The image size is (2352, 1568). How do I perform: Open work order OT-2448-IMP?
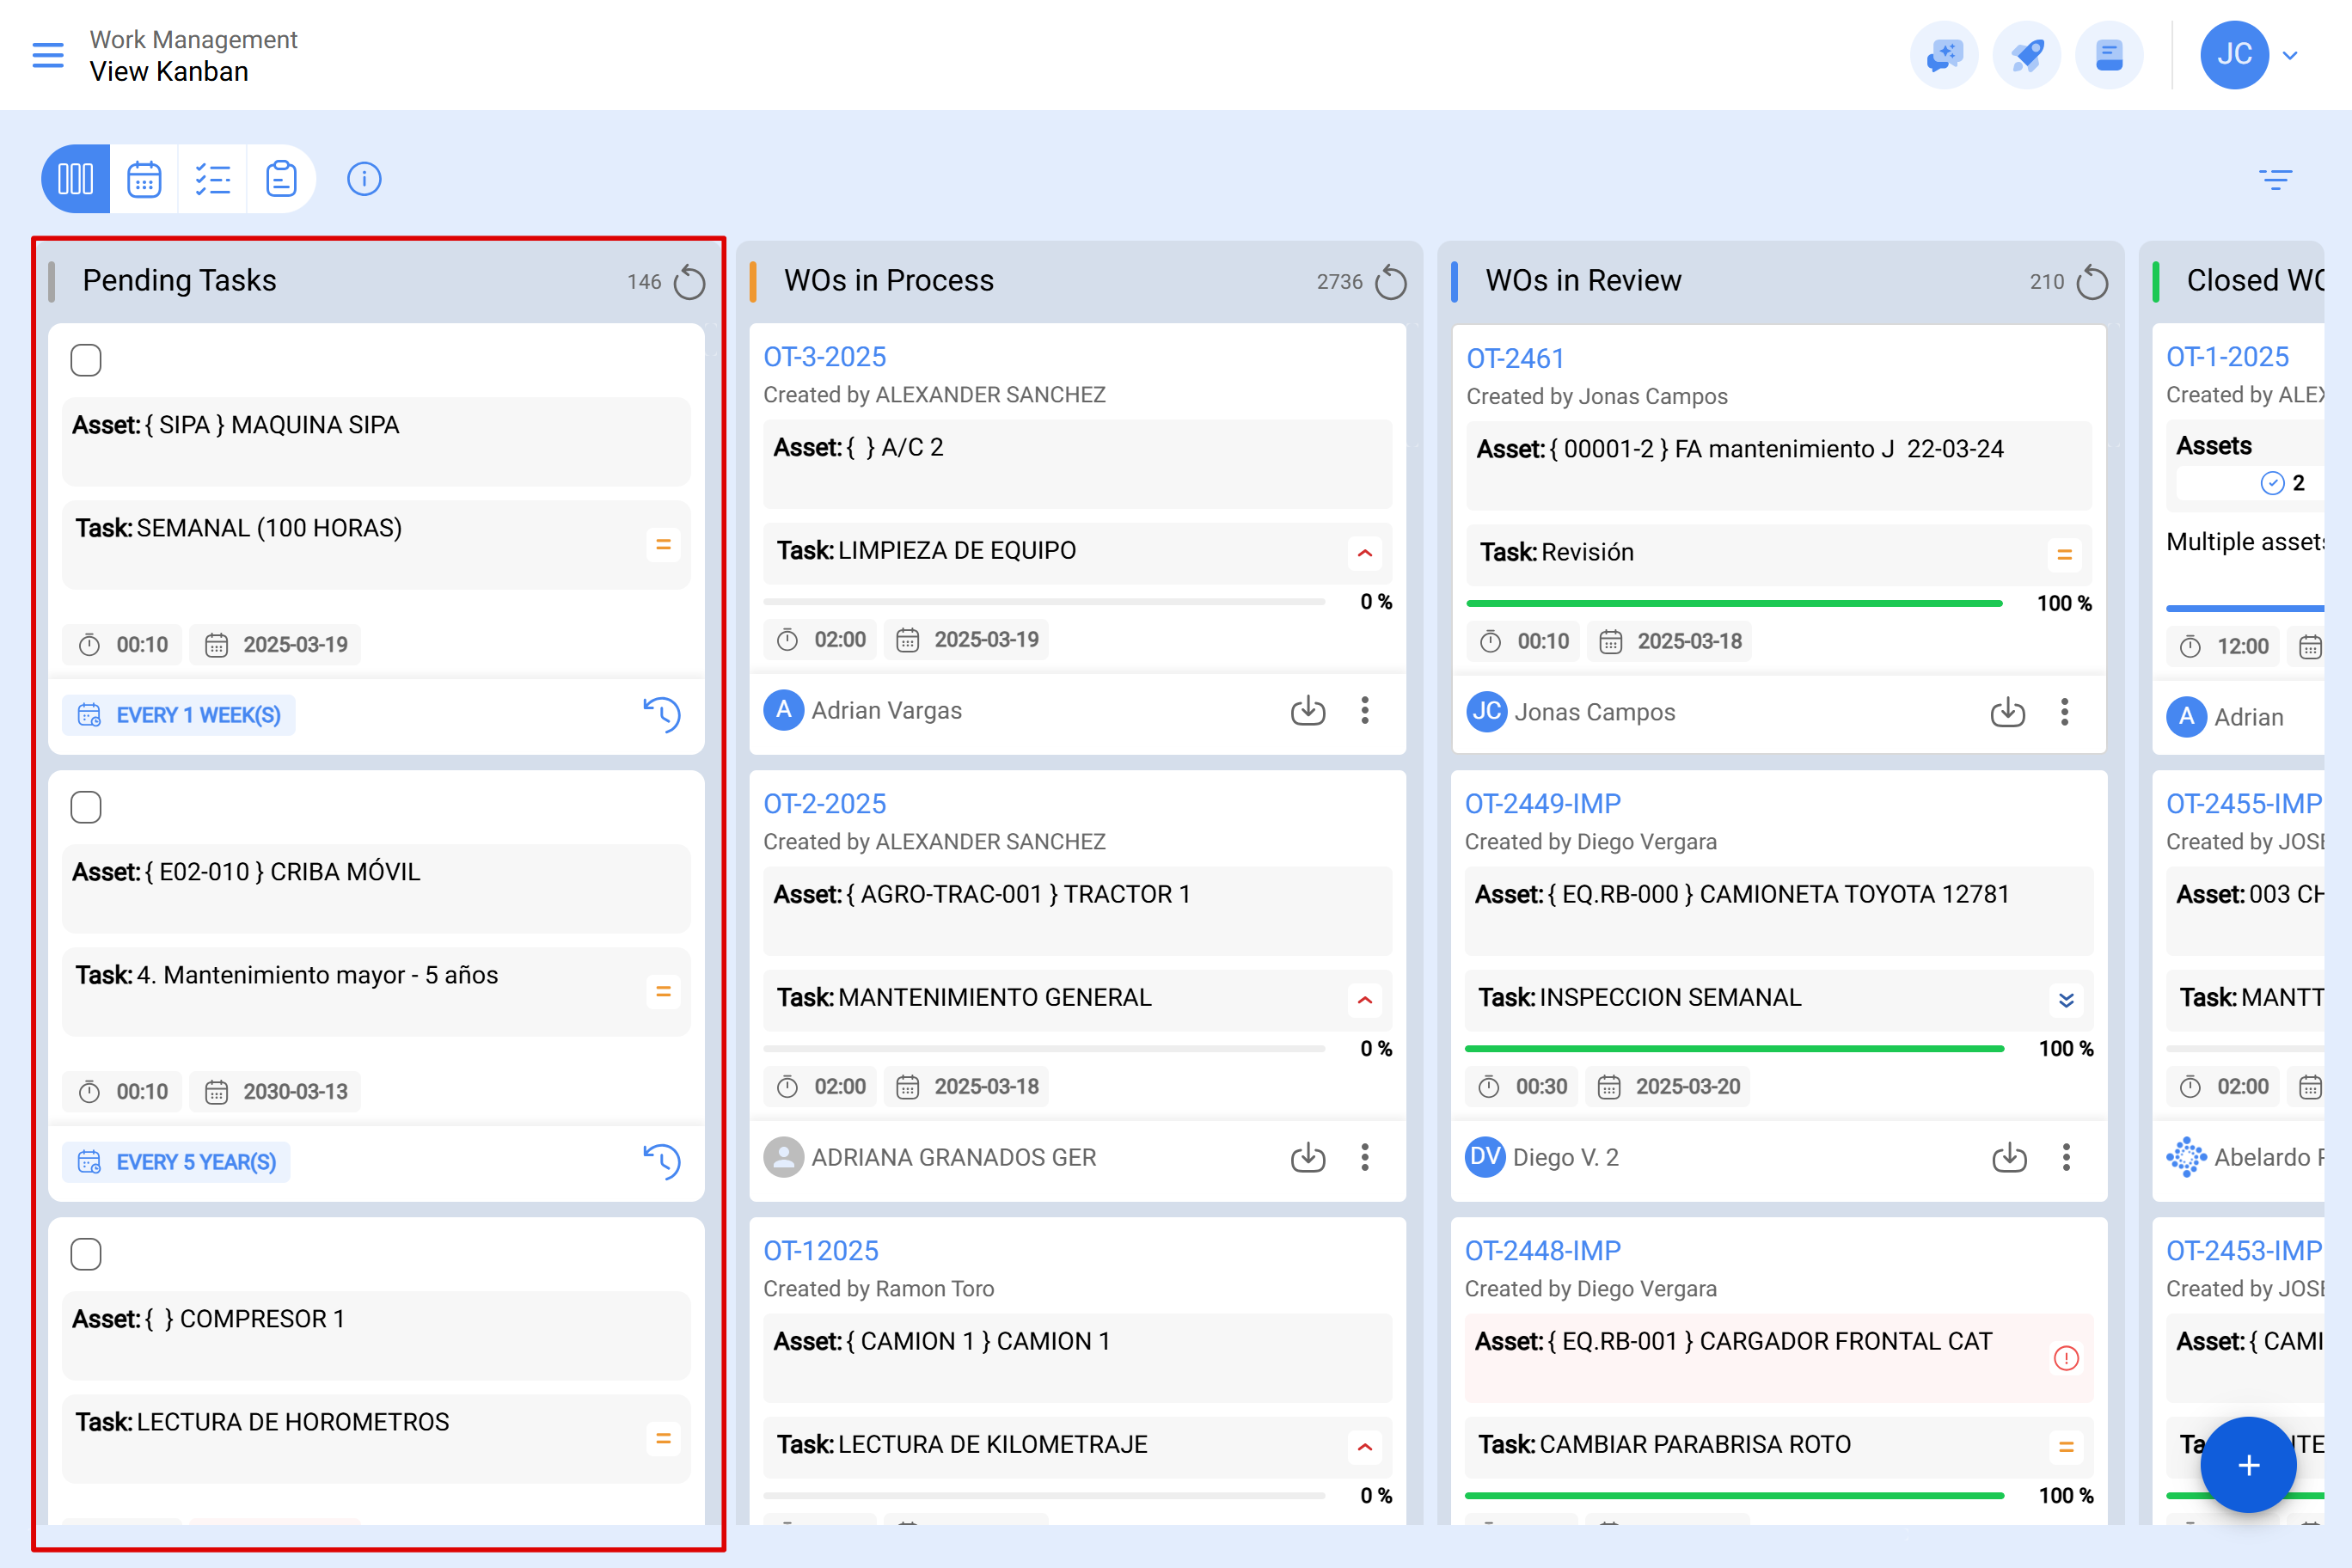pos(1543,1251)
